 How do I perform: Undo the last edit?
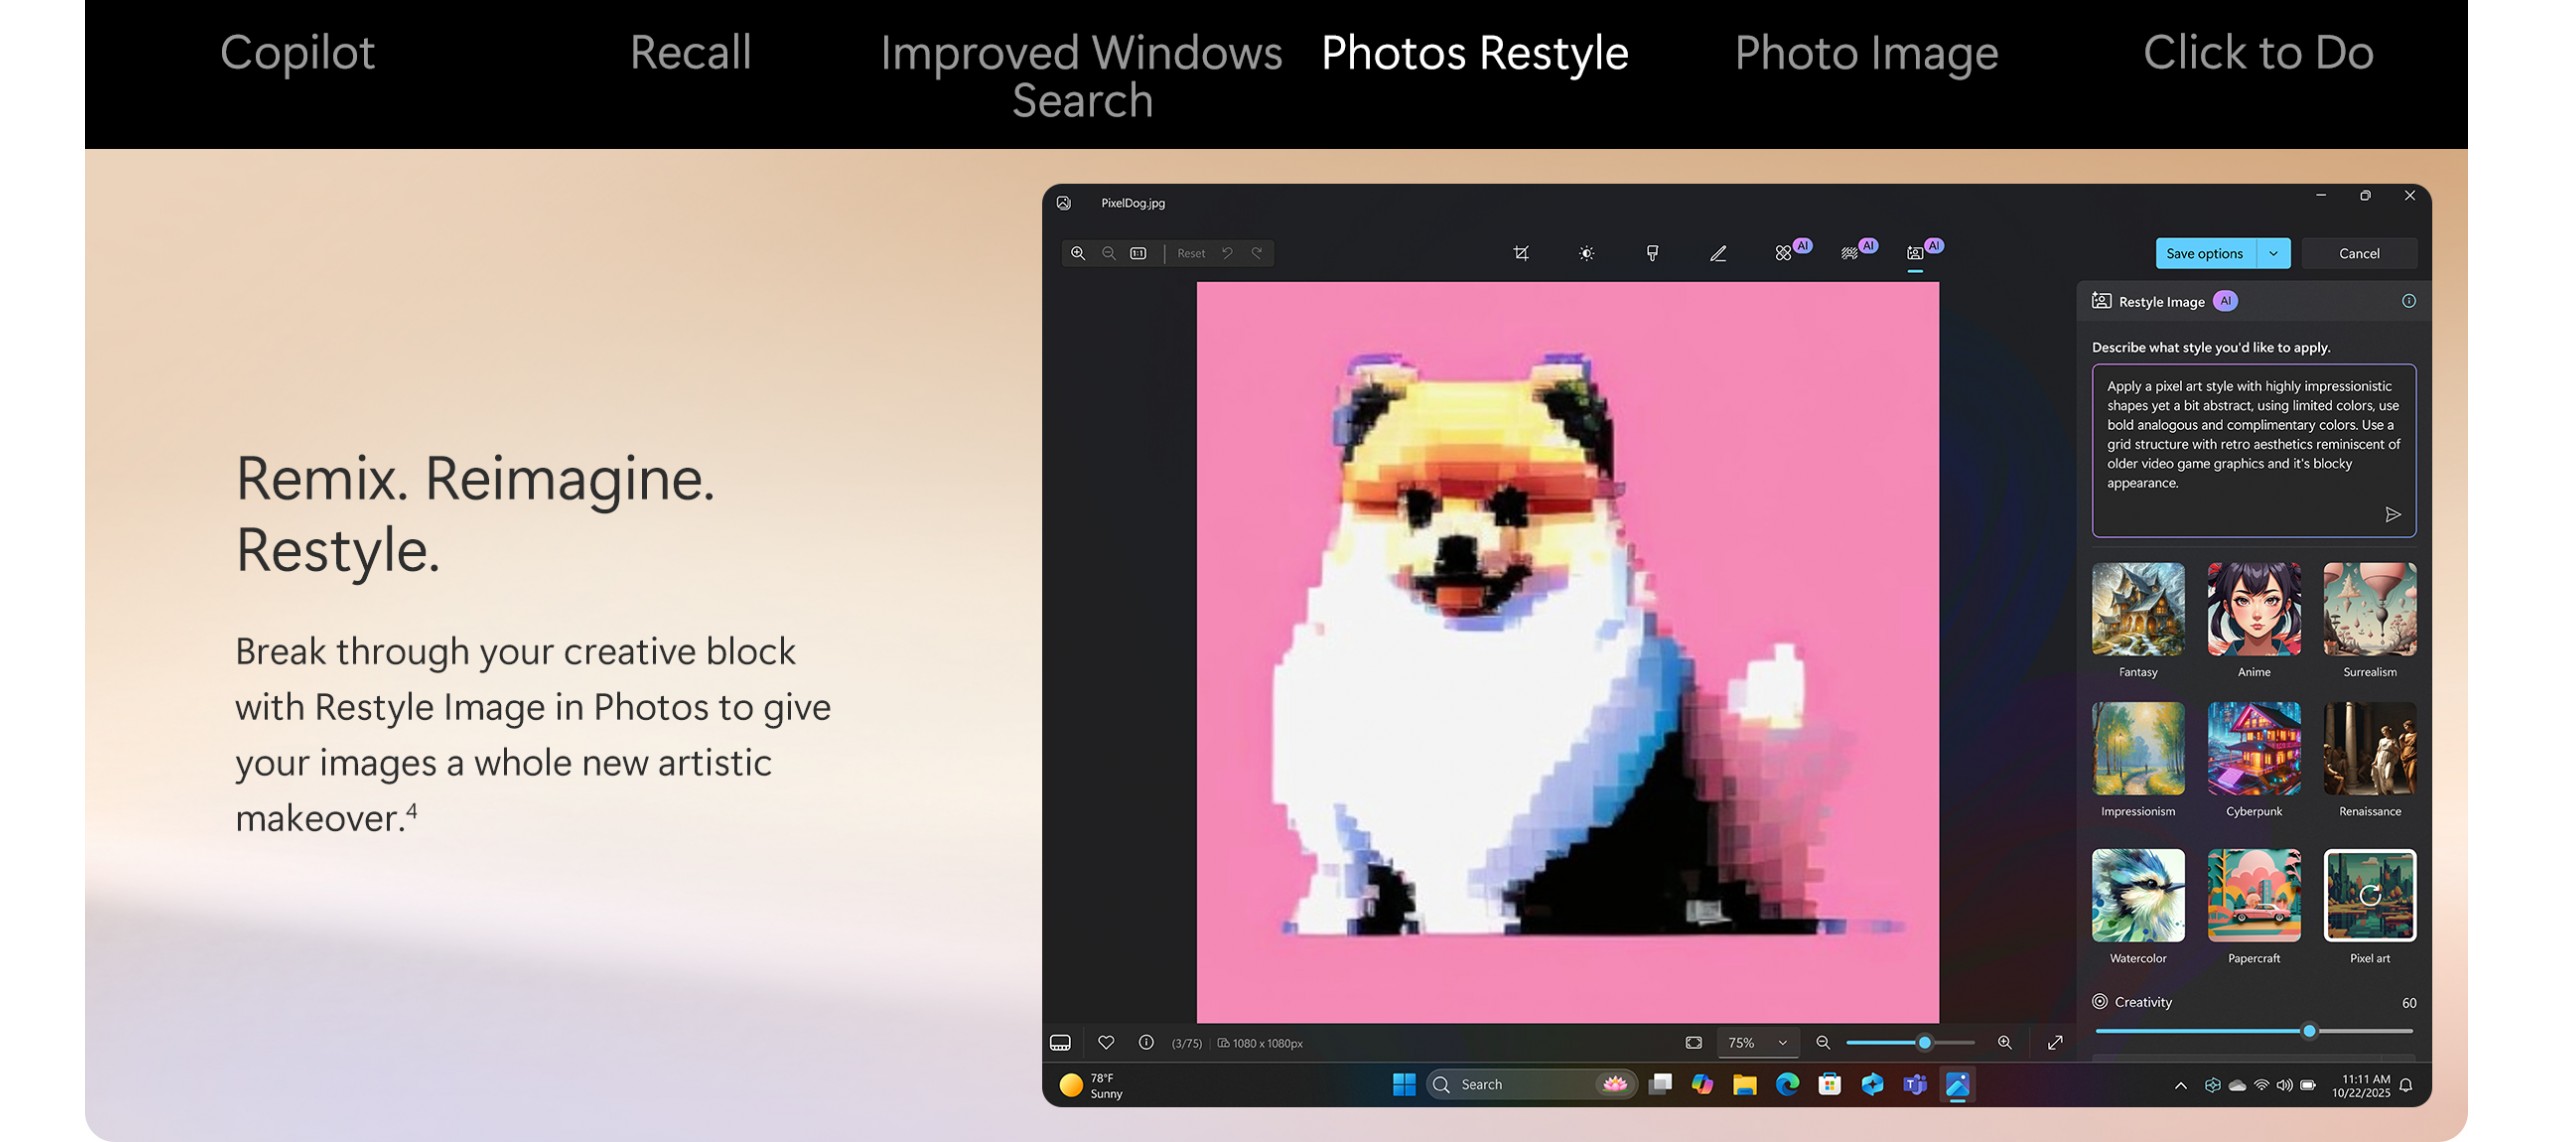(x=1227, y=253)
